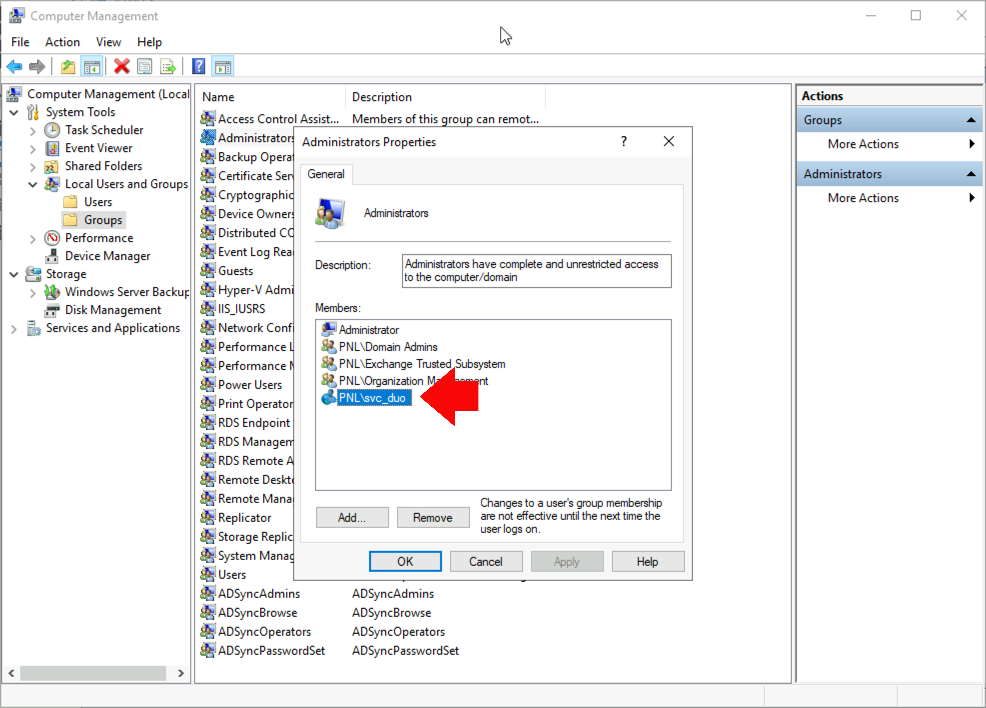Click the Back arrow toolbar icon
Viewport: 986px width, 708px height.
coord(14,66)
